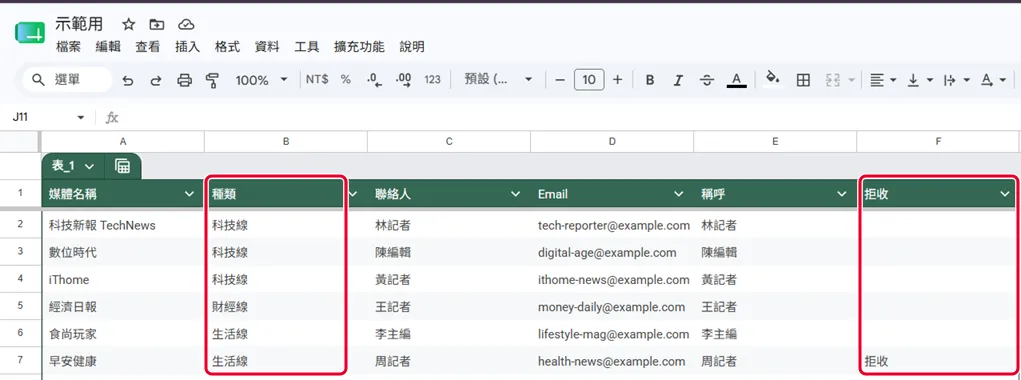
Task: Open horizontal align options
Action: [883, 80]
